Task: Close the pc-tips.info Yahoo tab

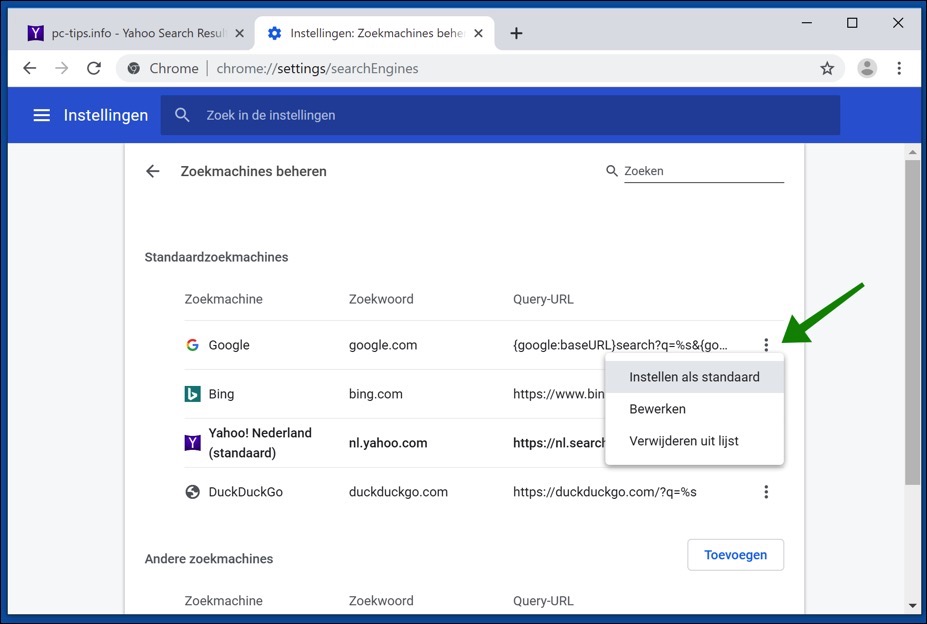Action: coord(239,33)
